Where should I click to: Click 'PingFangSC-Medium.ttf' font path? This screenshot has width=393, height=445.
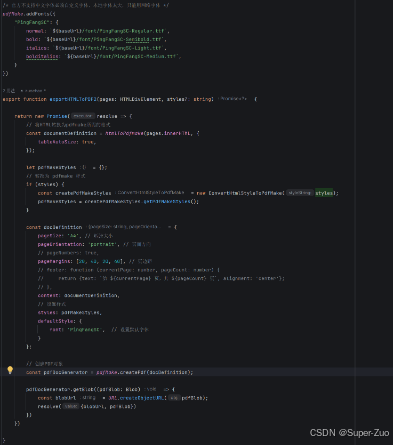coord(144,56)
